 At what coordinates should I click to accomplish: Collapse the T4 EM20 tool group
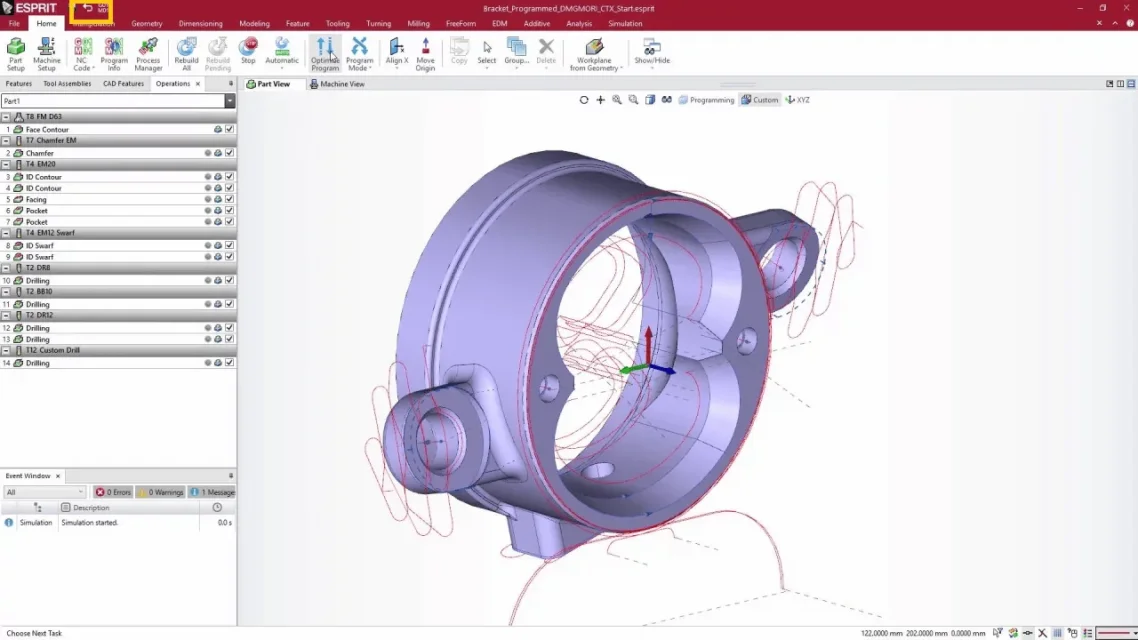(x=6, y=165)
